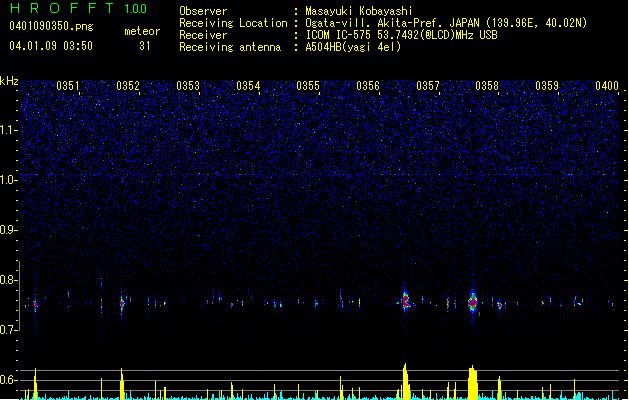This screenshot has height=400, width=629.
Task: Select the Ogata-vill. Akita-Pref. JAPAN location text
Action: point(446,23)
